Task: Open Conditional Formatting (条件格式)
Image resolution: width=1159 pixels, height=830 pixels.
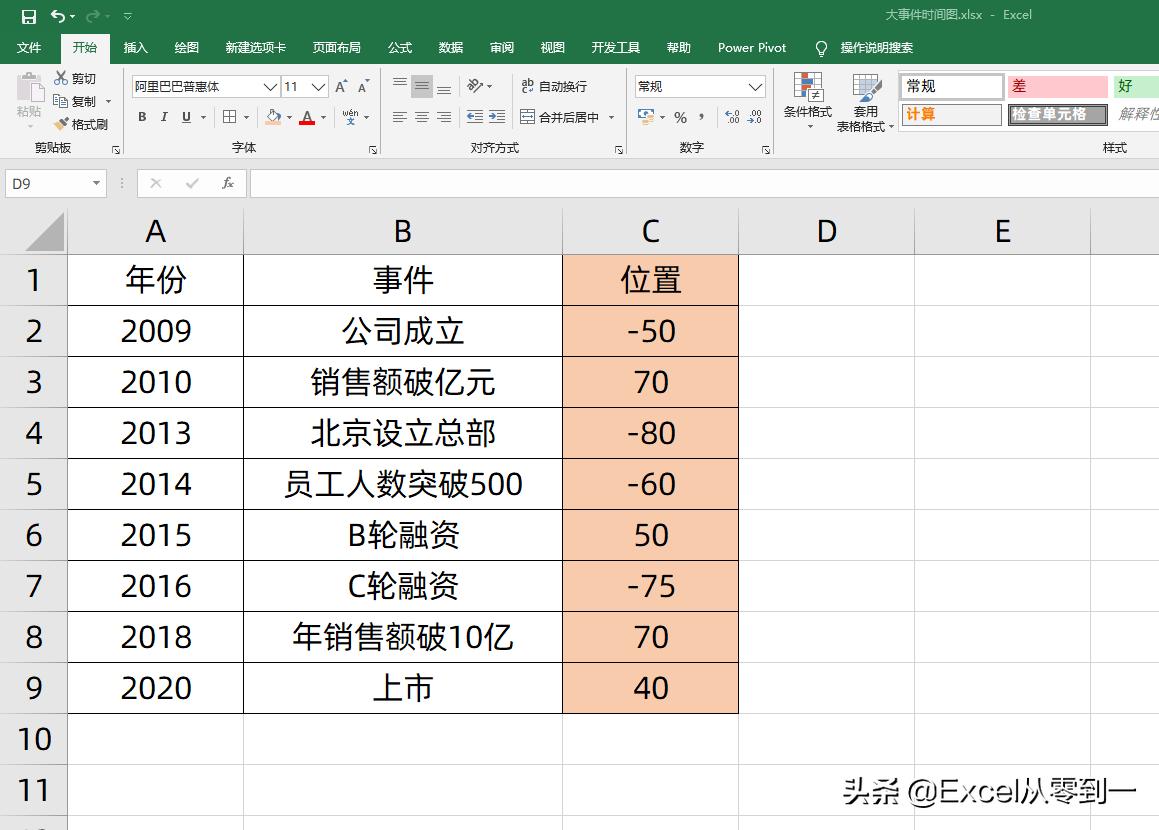Action: 807,100
